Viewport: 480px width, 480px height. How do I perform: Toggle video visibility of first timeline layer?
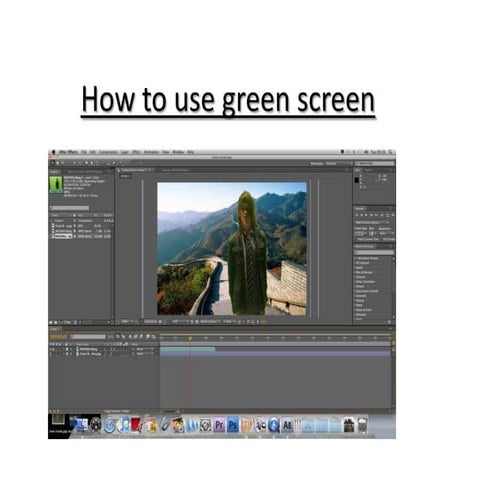click(x=51, y=349)
